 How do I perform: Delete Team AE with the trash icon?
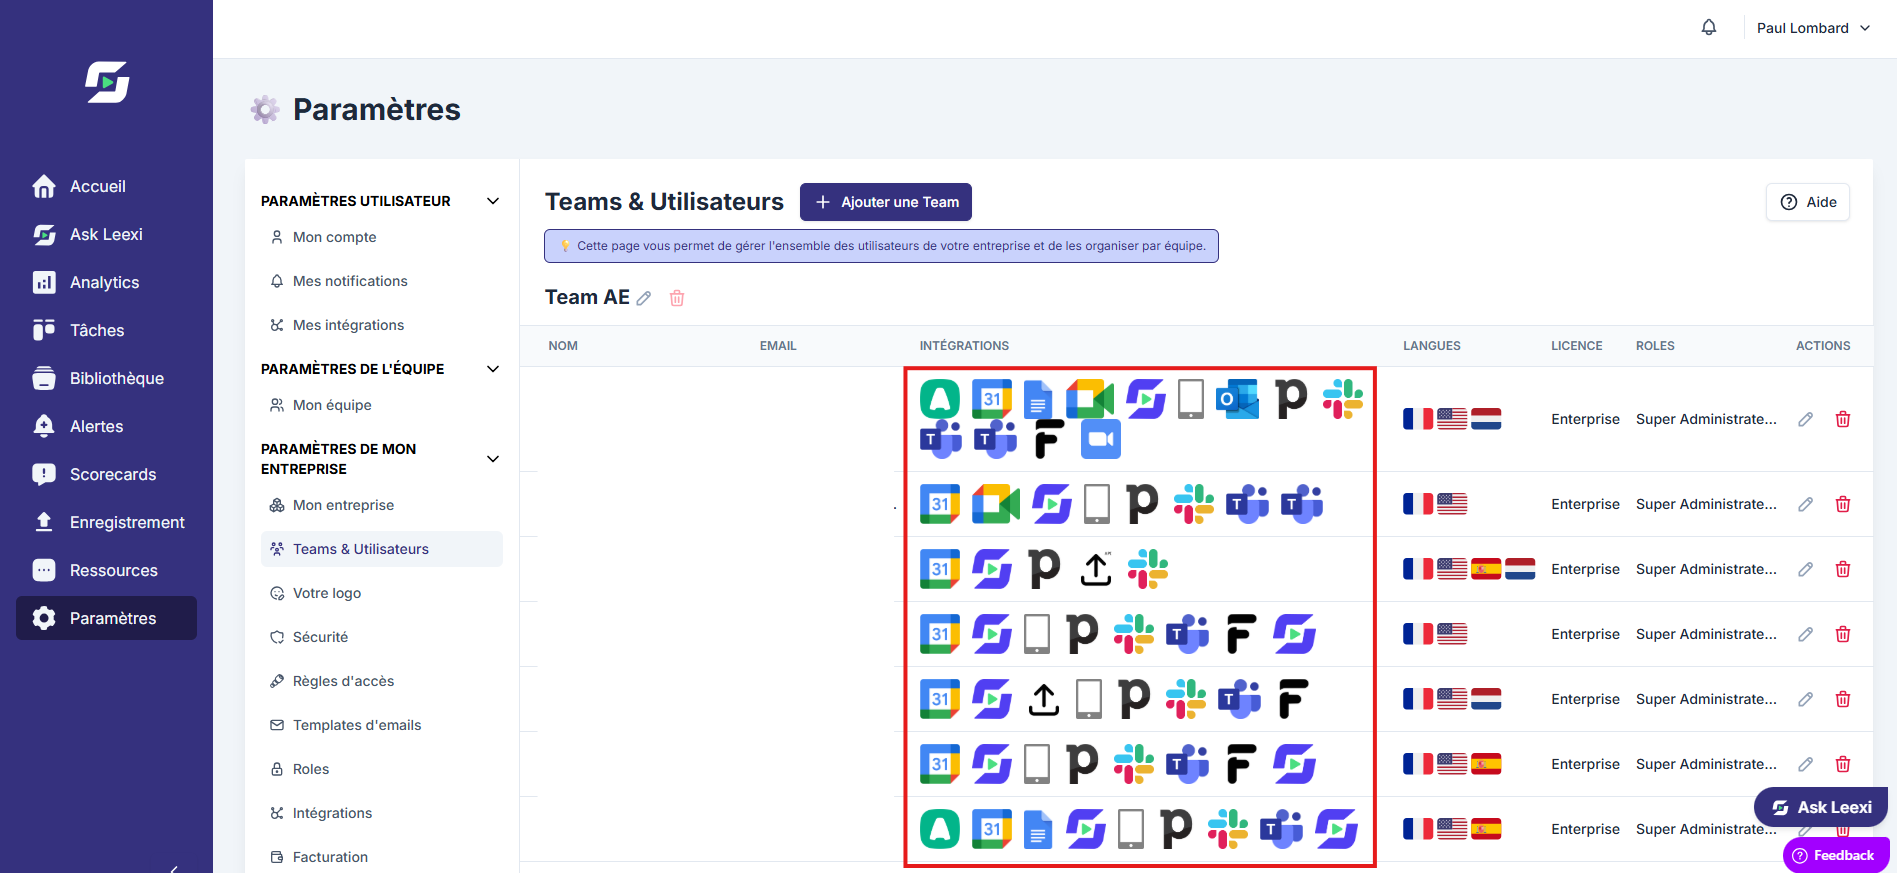(677, 298)
